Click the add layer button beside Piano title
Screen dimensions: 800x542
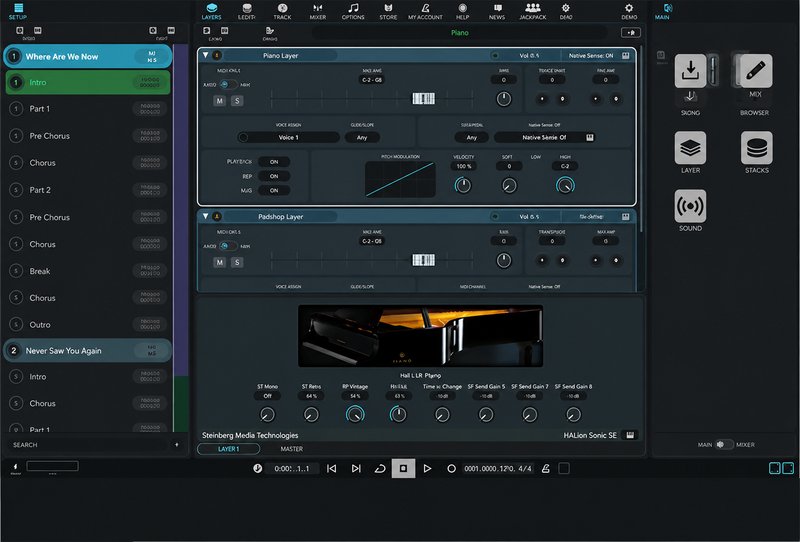tap(631, 33)
